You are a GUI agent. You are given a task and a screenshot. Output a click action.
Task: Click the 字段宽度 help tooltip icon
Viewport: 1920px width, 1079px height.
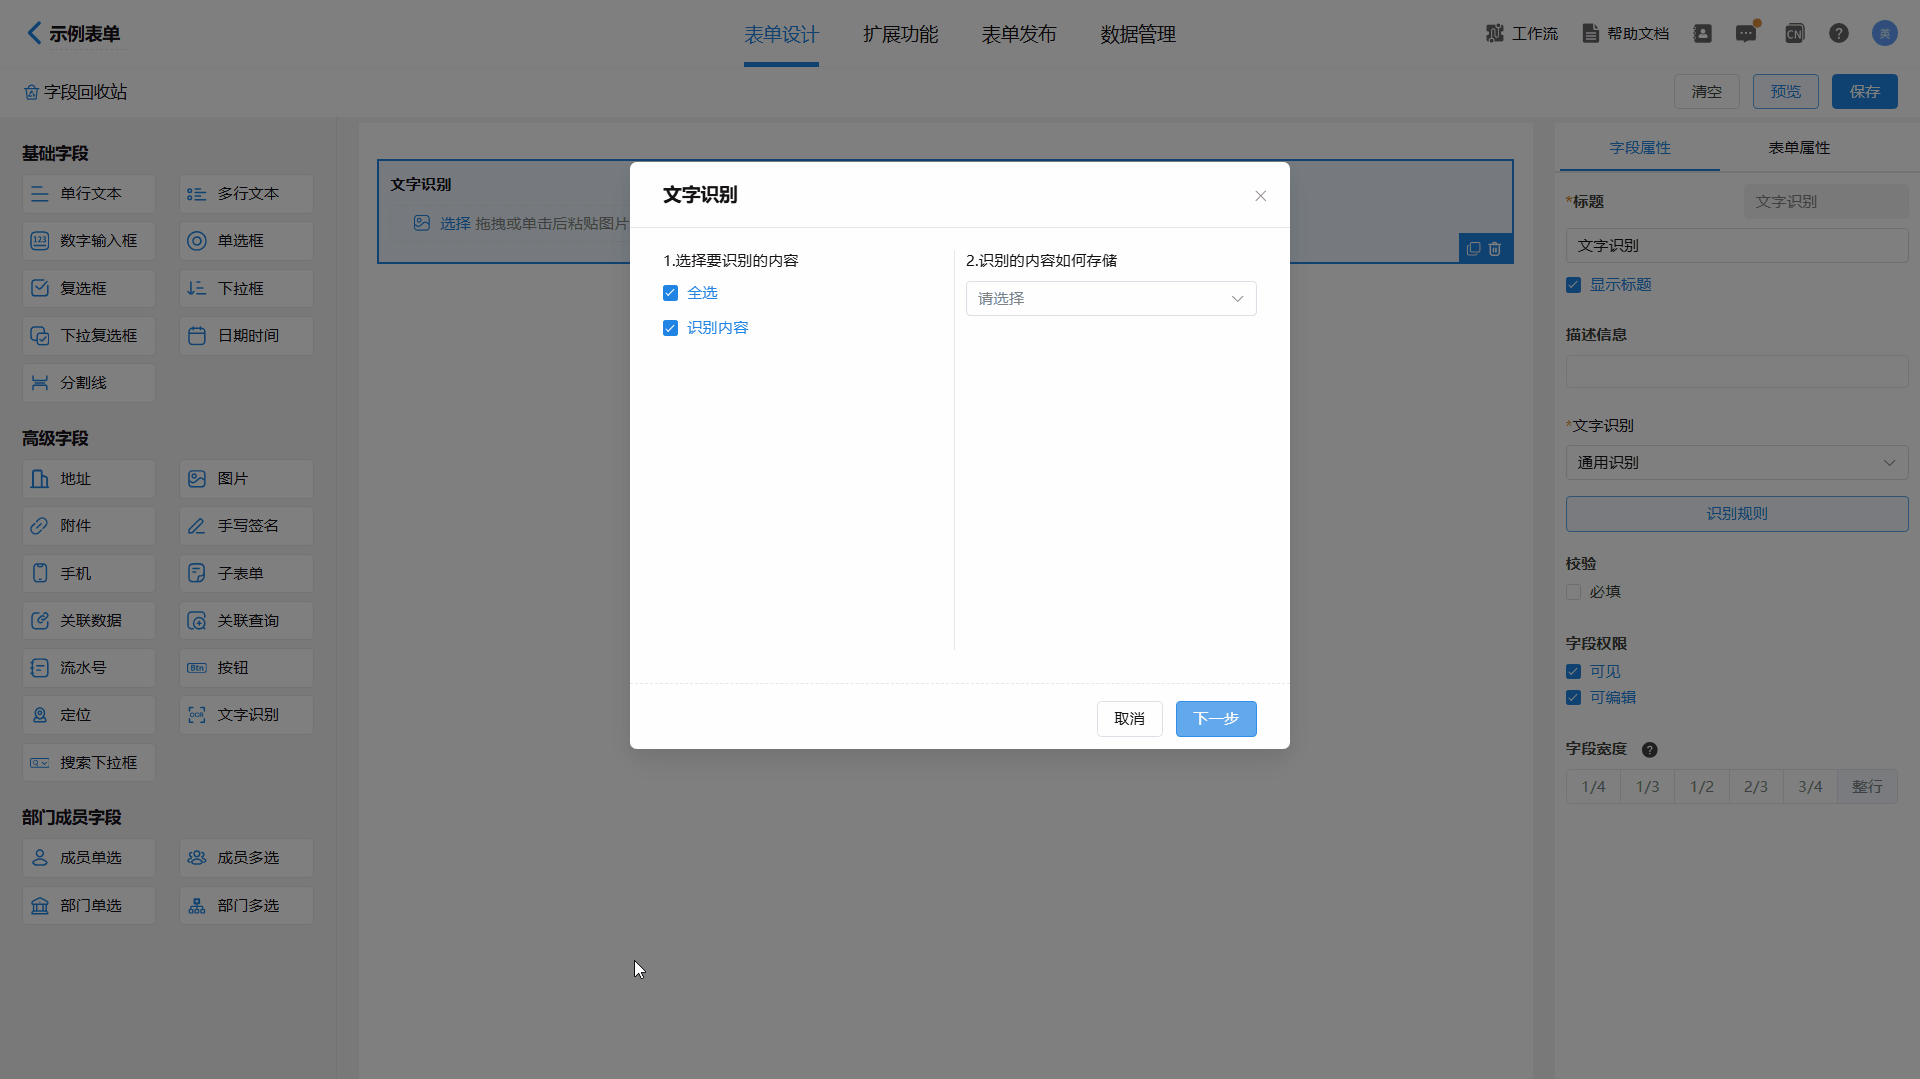point(1650,750)
